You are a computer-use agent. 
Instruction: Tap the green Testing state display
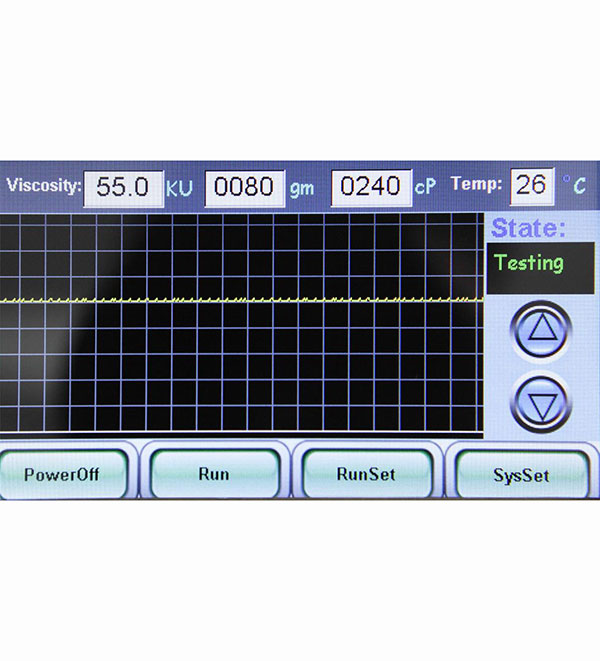541,268
